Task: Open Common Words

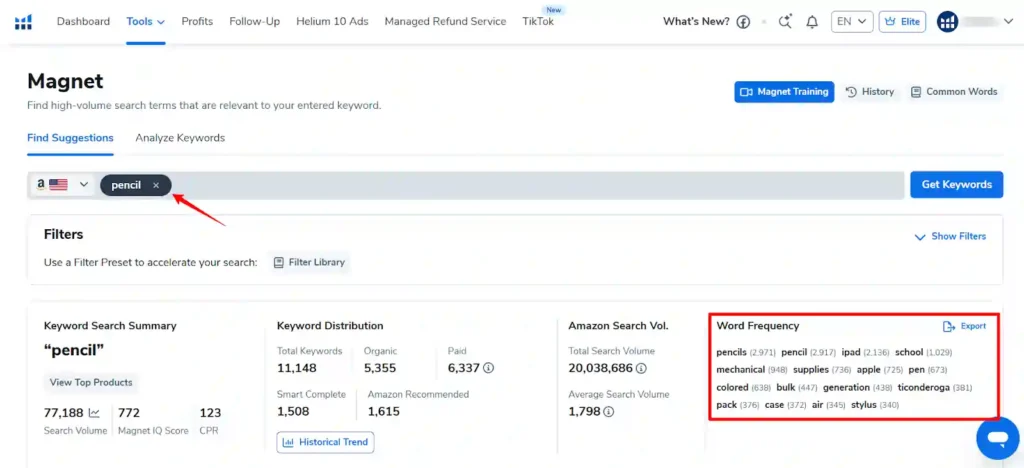Action: click(954, 92)
